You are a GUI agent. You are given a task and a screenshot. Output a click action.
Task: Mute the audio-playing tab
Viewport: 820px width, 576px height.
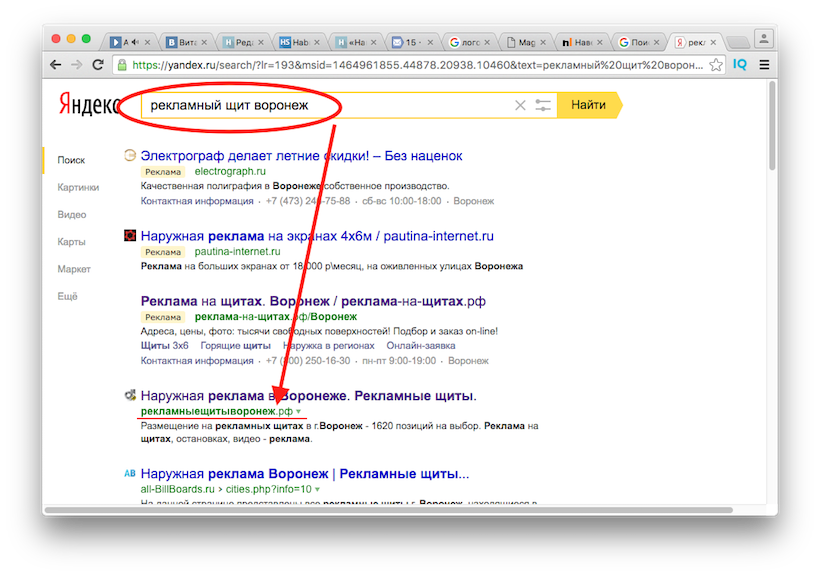click(x=135, y=42)
